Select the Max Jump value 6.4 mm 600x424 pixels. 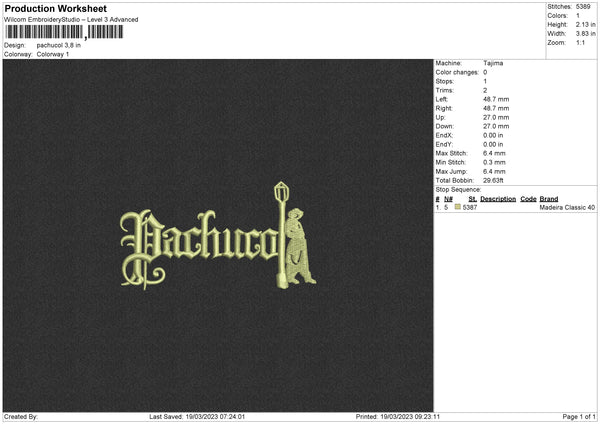[494, 171]
